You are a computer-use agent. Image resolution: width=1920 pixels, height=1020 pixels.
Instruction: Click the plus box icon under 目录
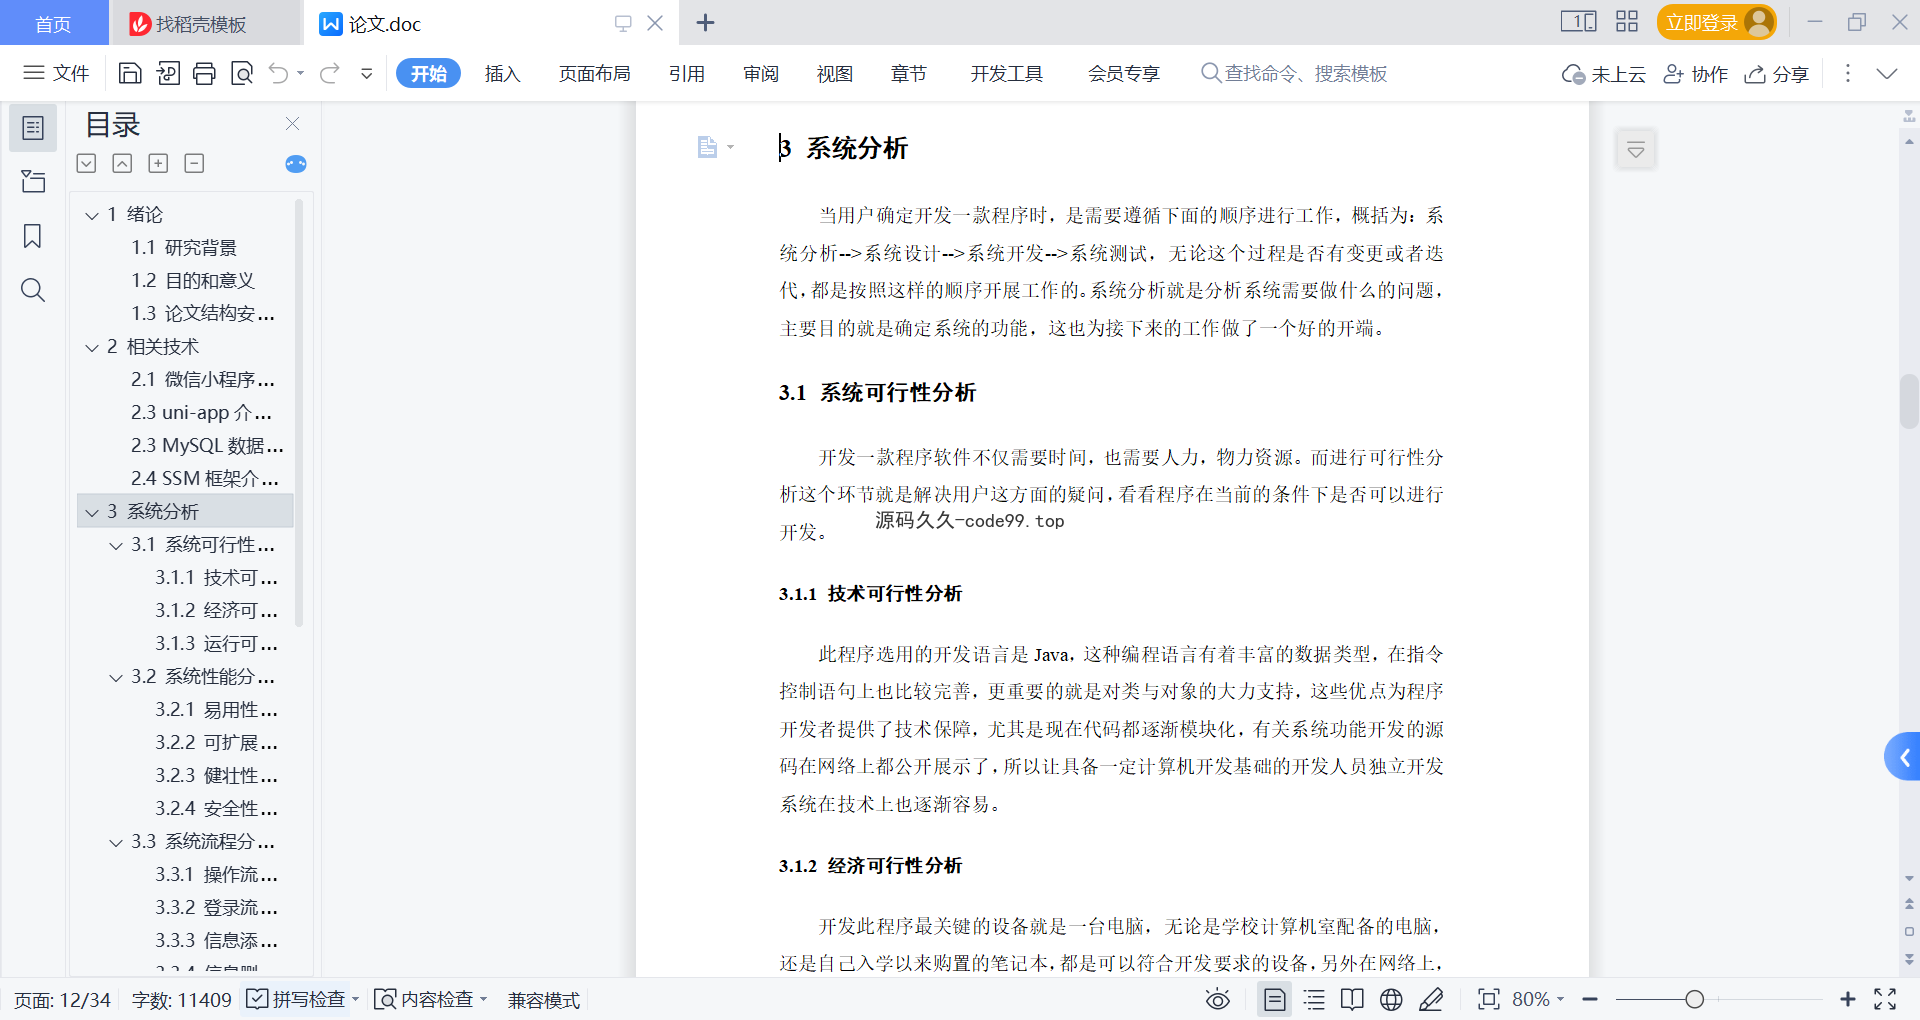[158, 163]
